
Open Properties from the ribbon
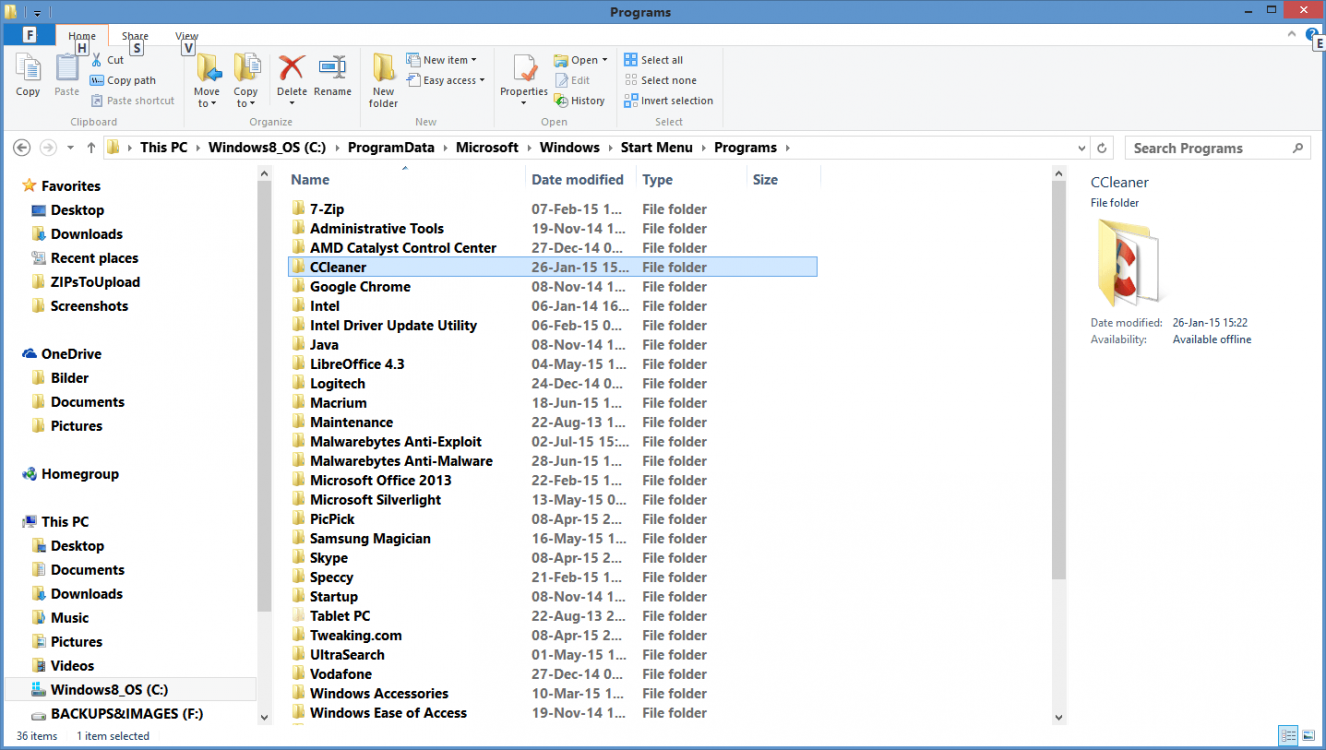point(524,72)
